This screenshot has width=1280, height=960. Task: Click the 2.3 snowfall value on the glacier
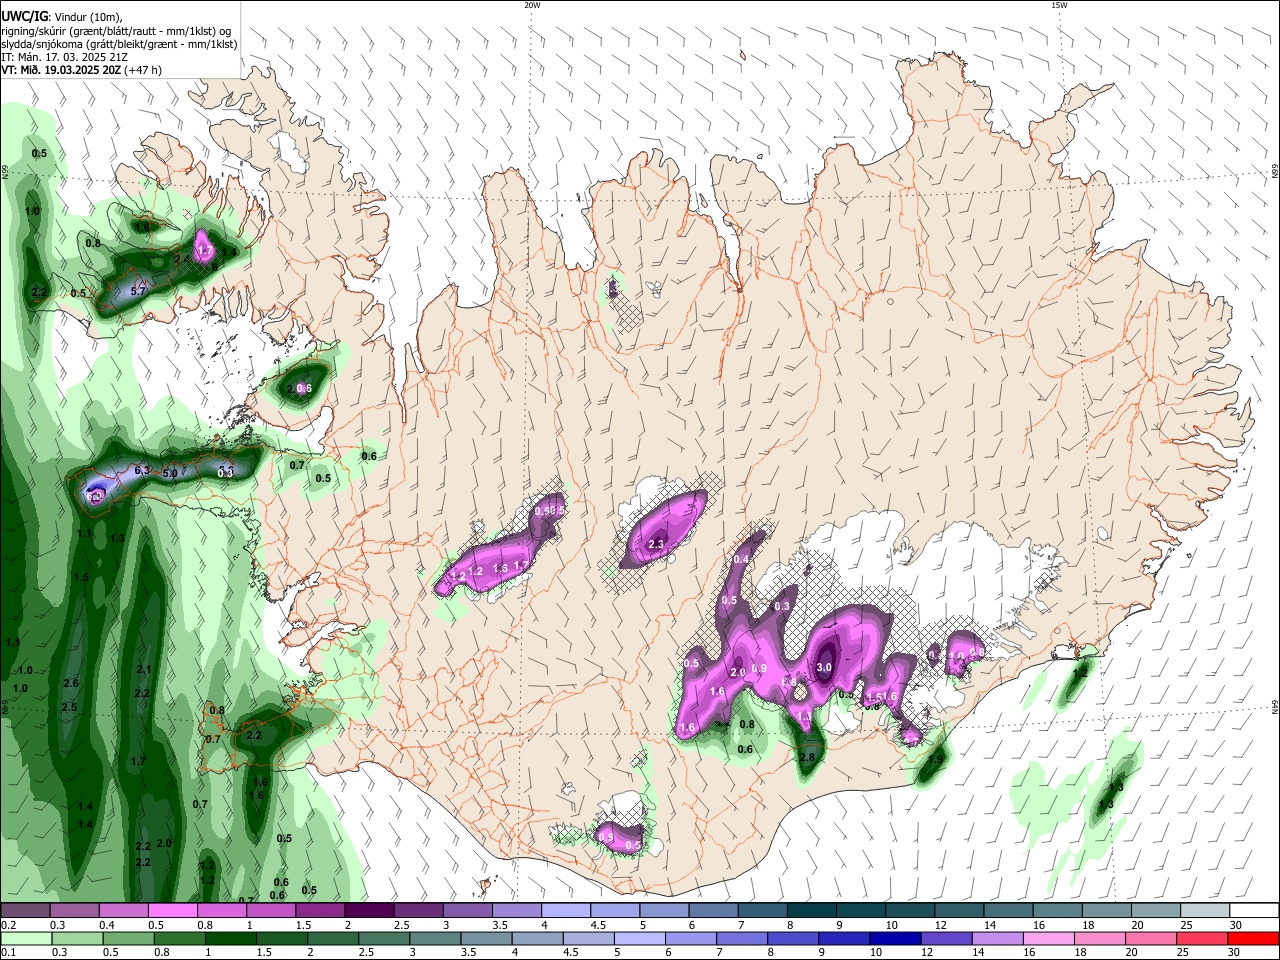pos(657,545)
